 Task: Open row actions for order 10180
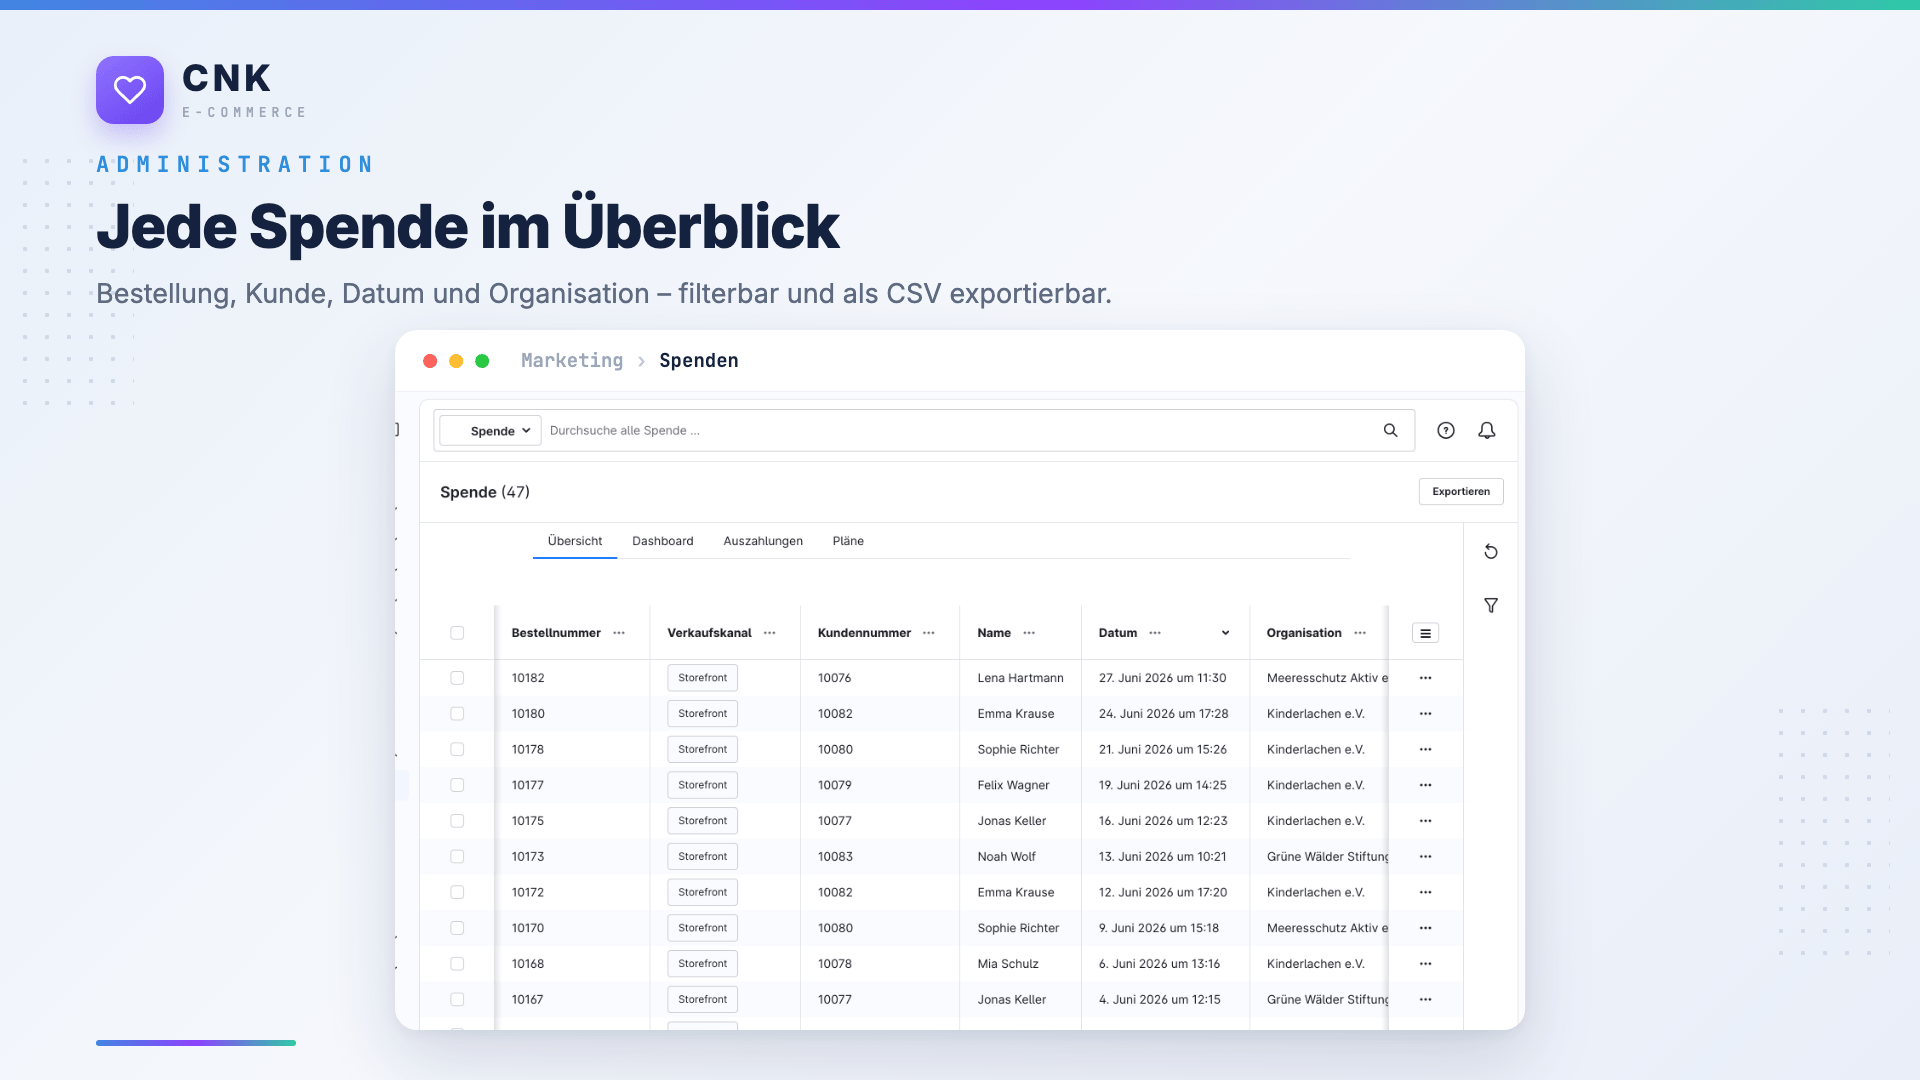pyautogui.click(x=1426, y=714)
